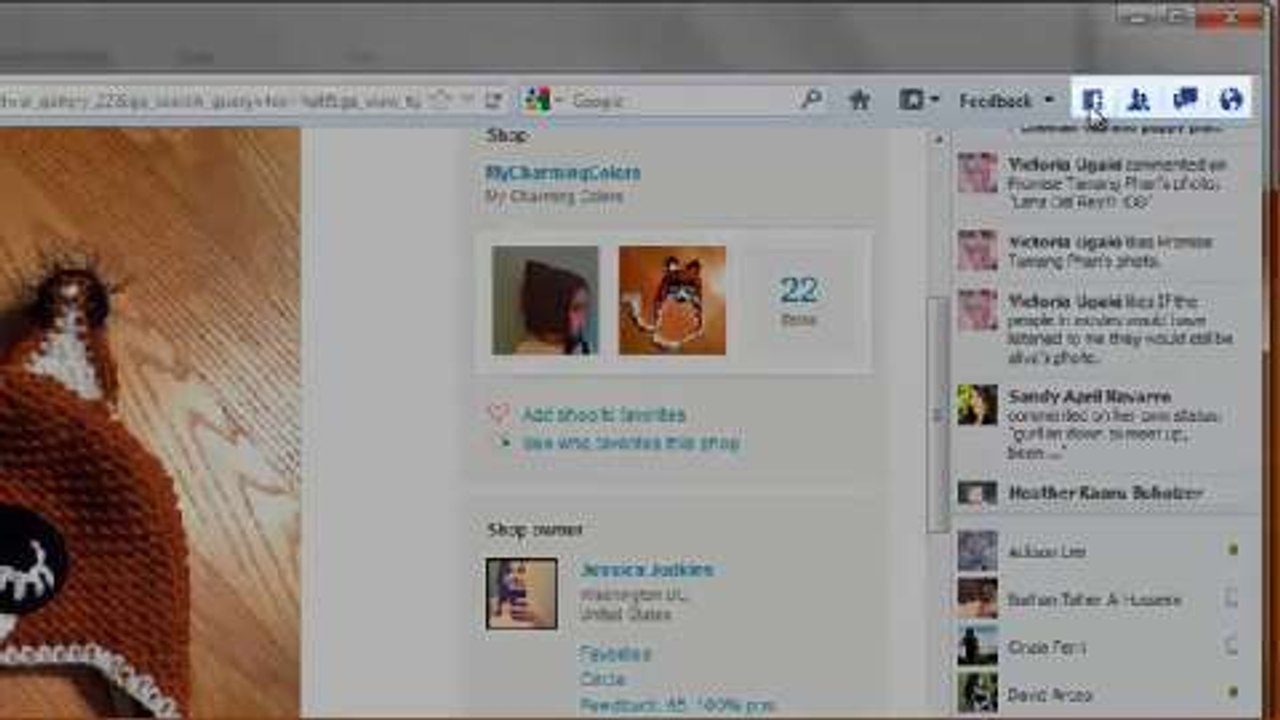The image size is (1280, 720).
Task: Click the top chat contact above Sultan
Action: 1104,551
